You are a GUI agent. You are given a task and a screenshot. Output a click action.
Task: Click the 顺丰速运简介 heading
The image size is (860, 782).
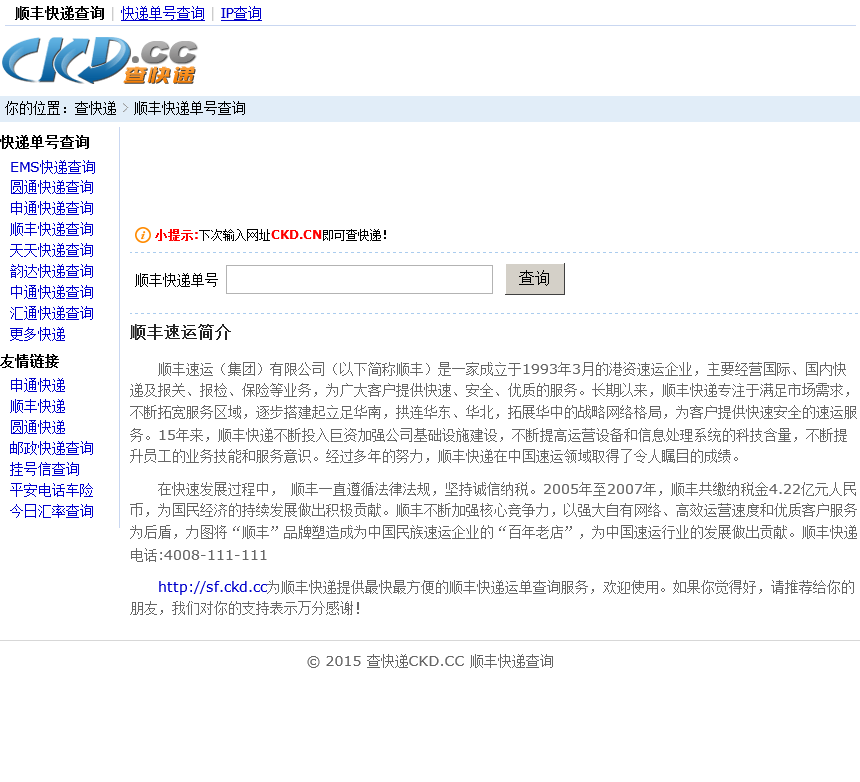tap(180, 332)
